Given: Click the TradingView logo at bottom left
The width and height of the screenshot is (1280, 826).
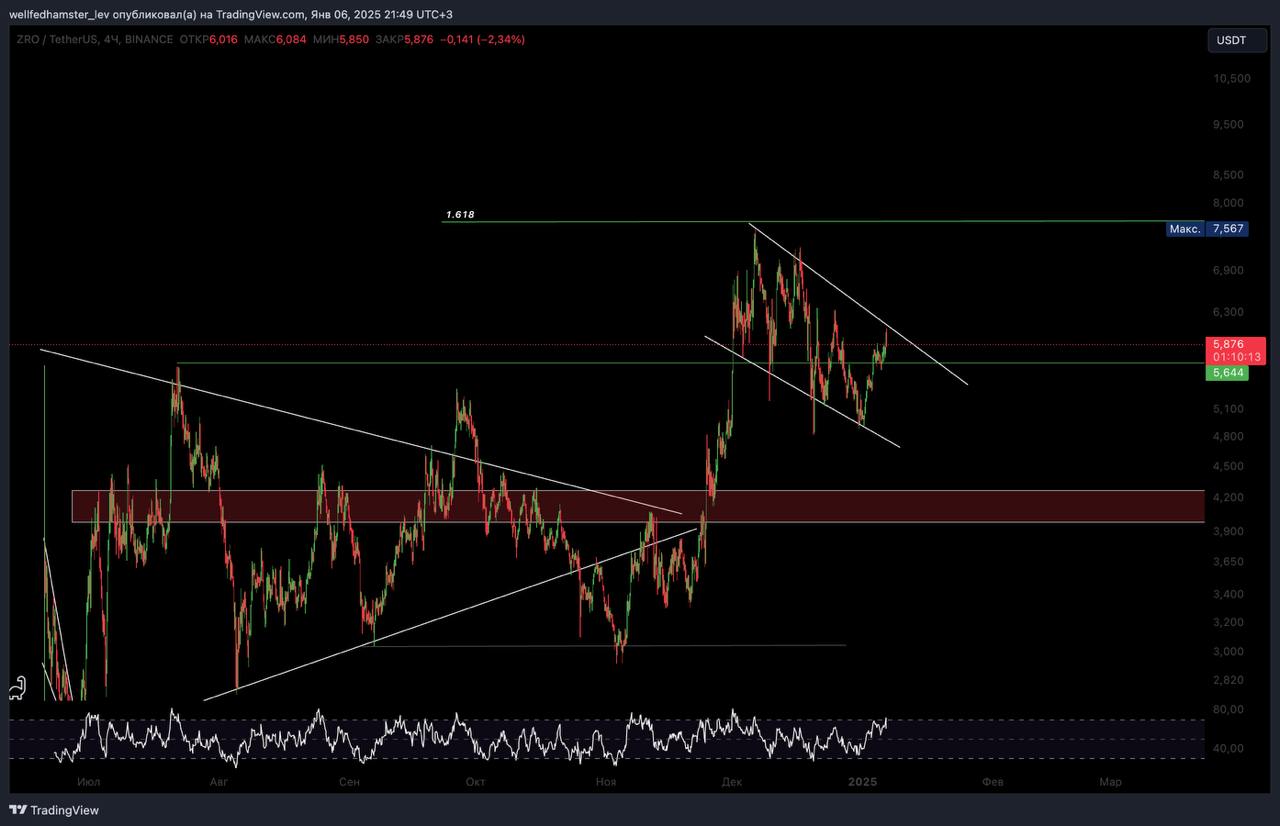Looking at the screenshot, I should click(55, 810).
